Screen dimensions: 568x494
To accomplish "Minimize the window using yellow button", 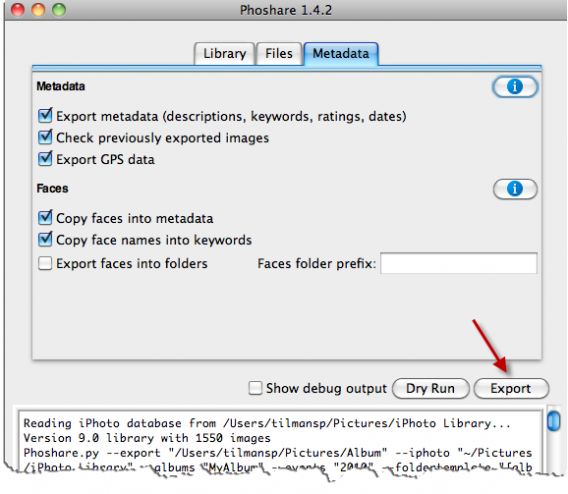I will click(x=38, y=9).
